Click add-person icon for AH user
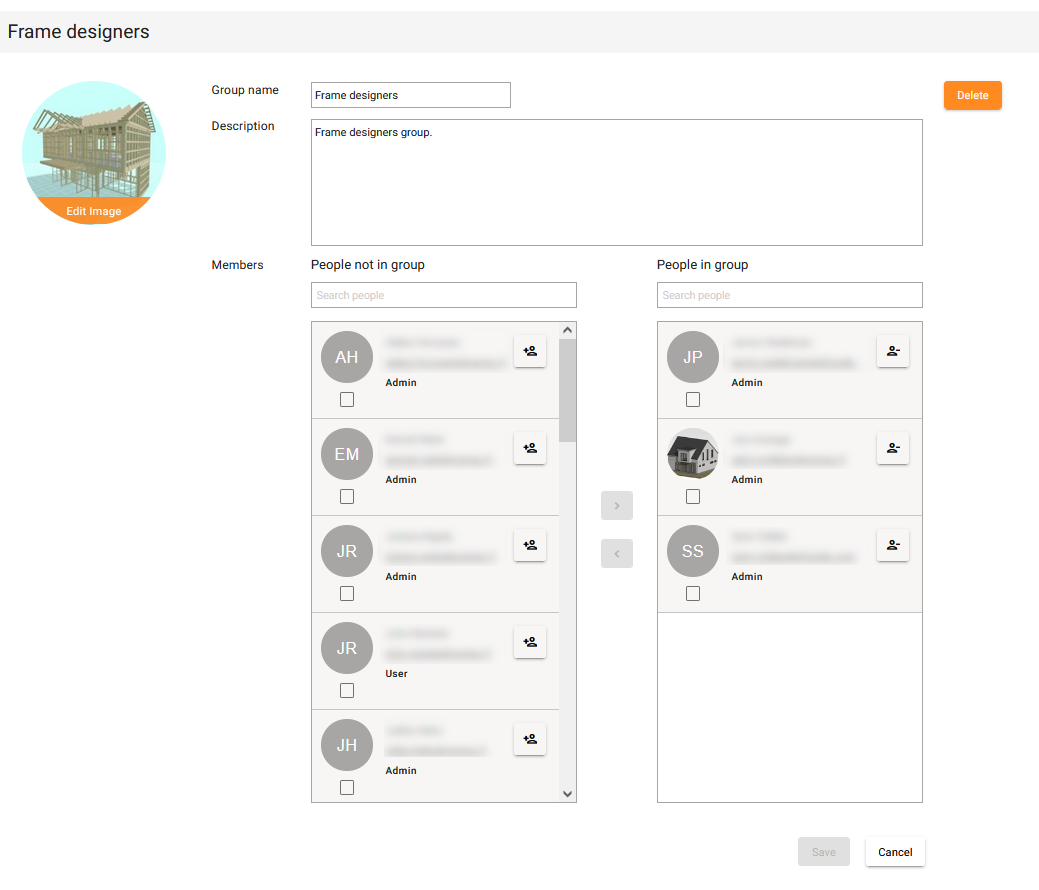The image size is (1039, 890). (530, 351)
